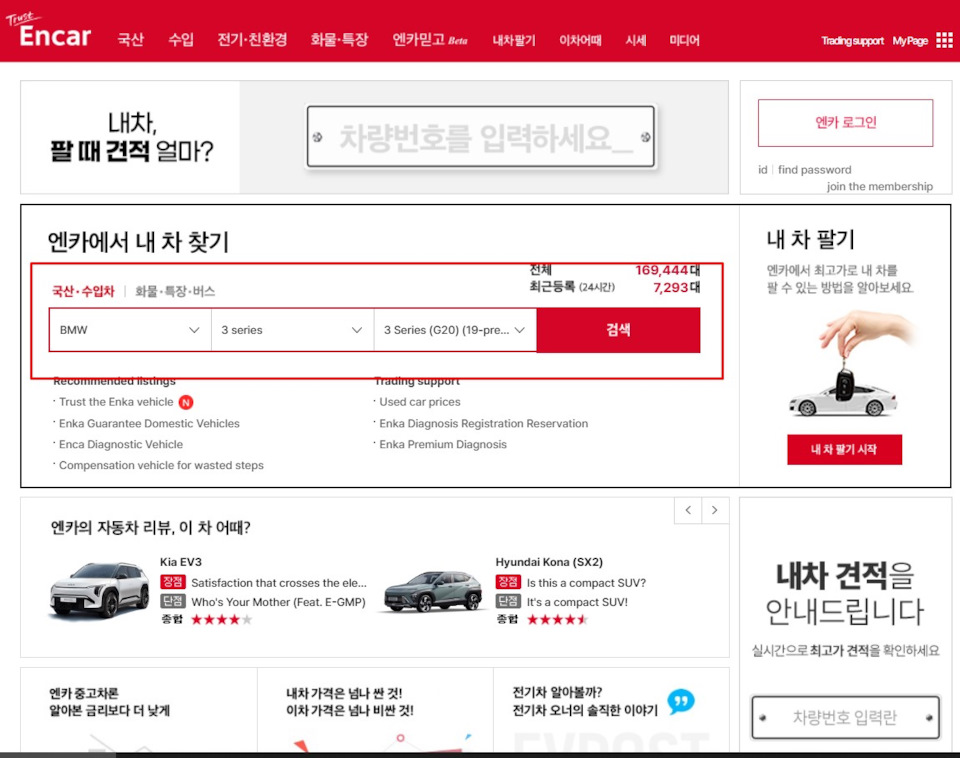
Task: Click find password link
Action: 814,170
